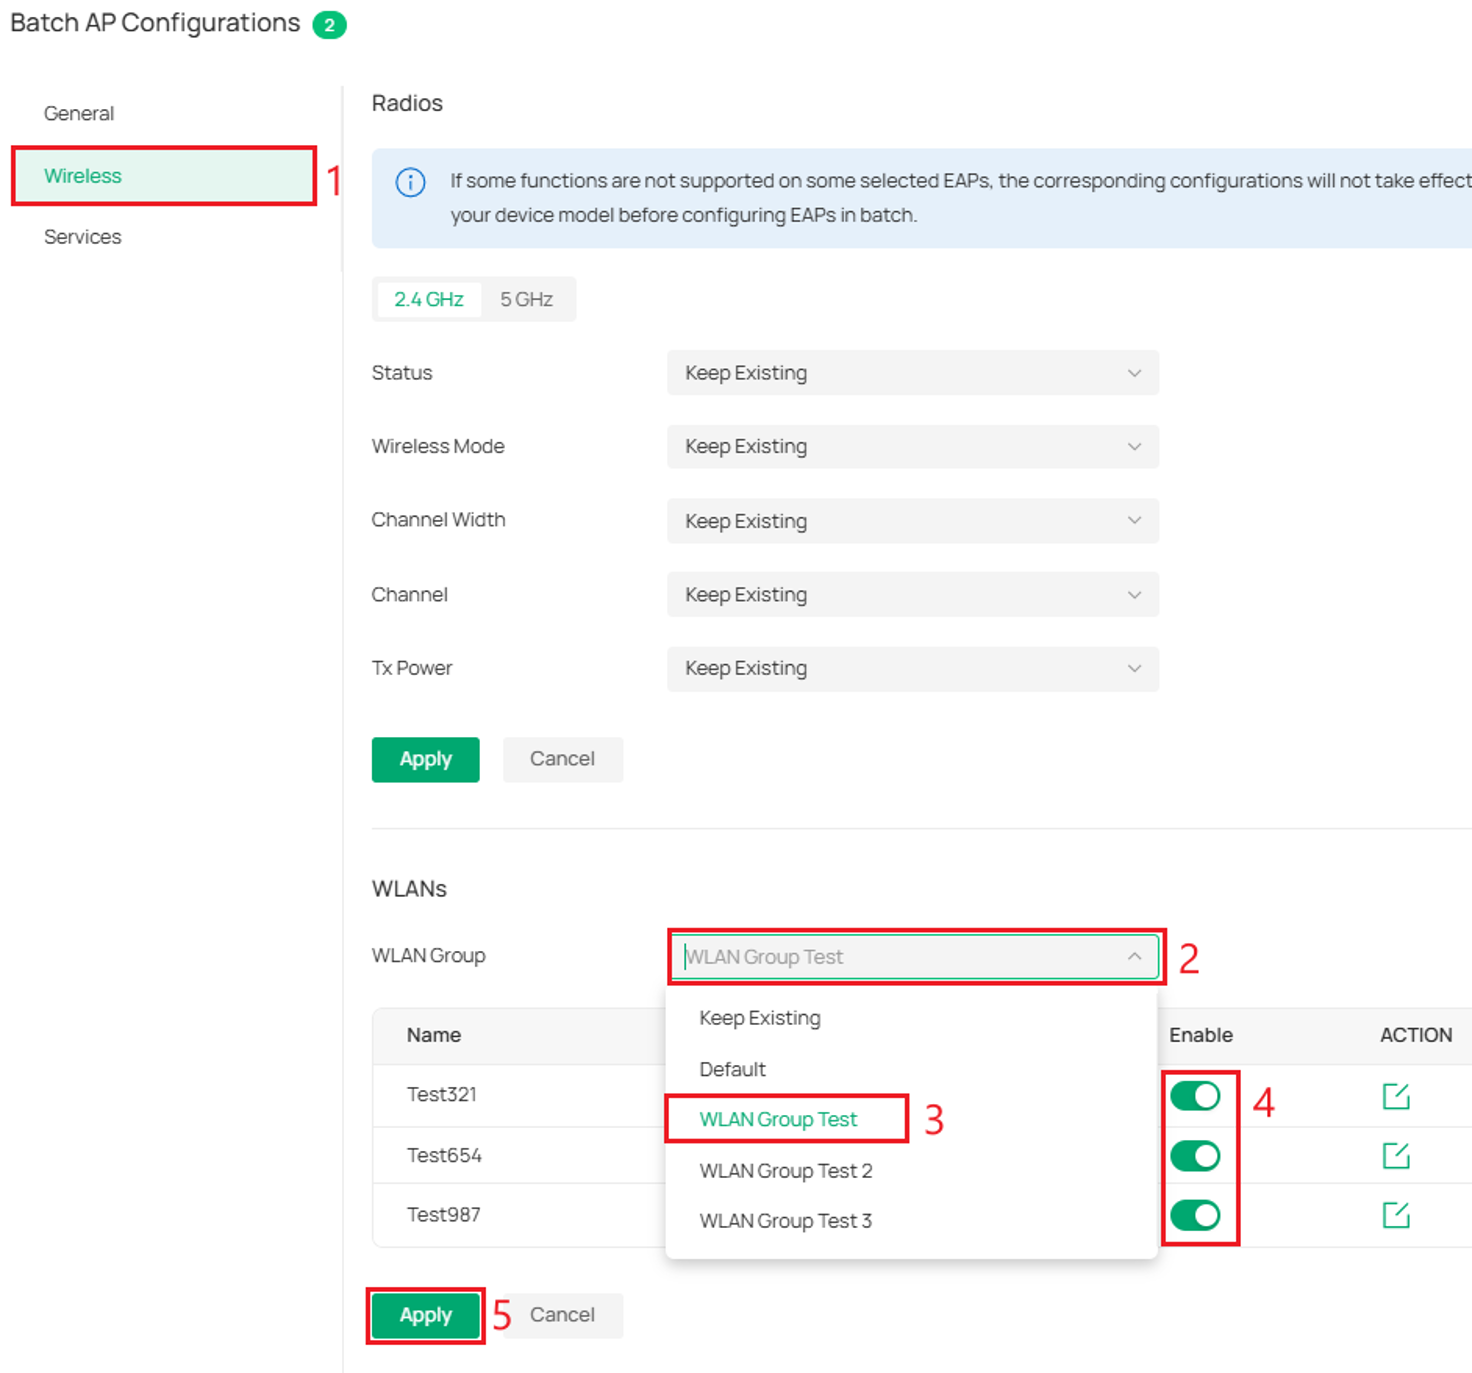Click the info icon in the notice banner

[410, 182]
